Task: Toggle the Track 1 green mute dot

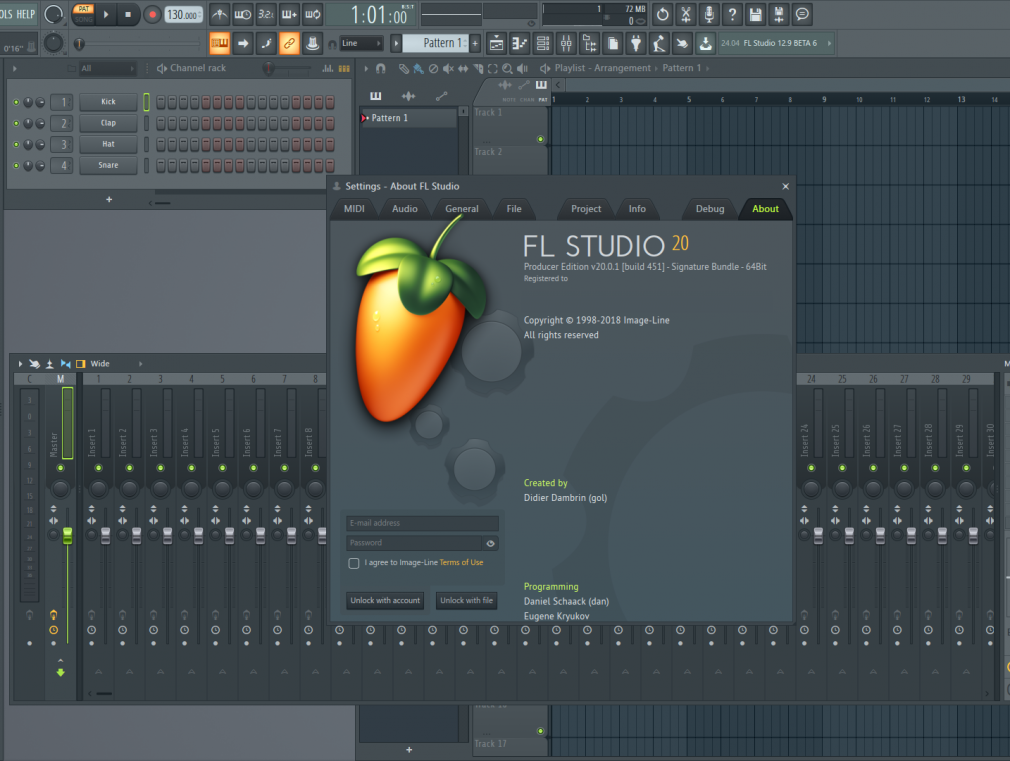Action: click(540, 139)
